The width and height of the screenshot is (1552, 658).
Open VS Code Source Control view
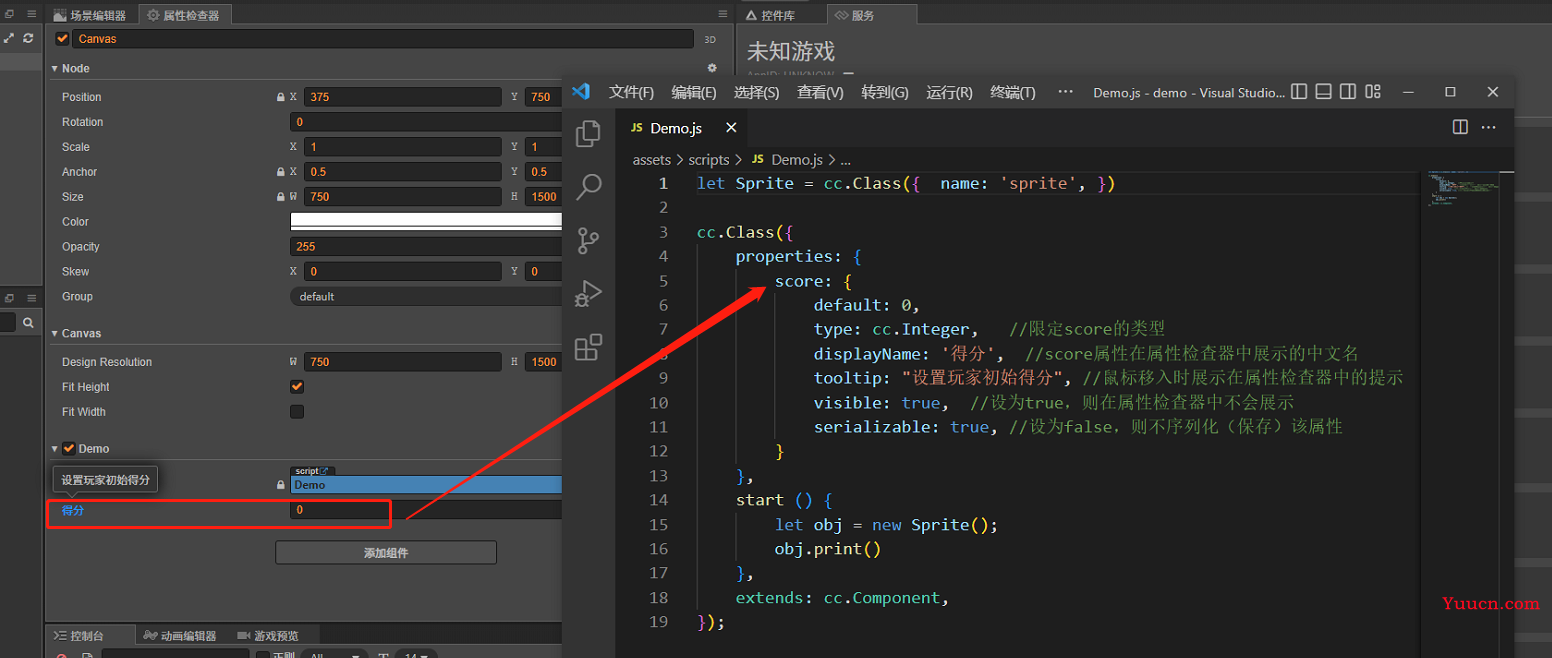point(589,240)
